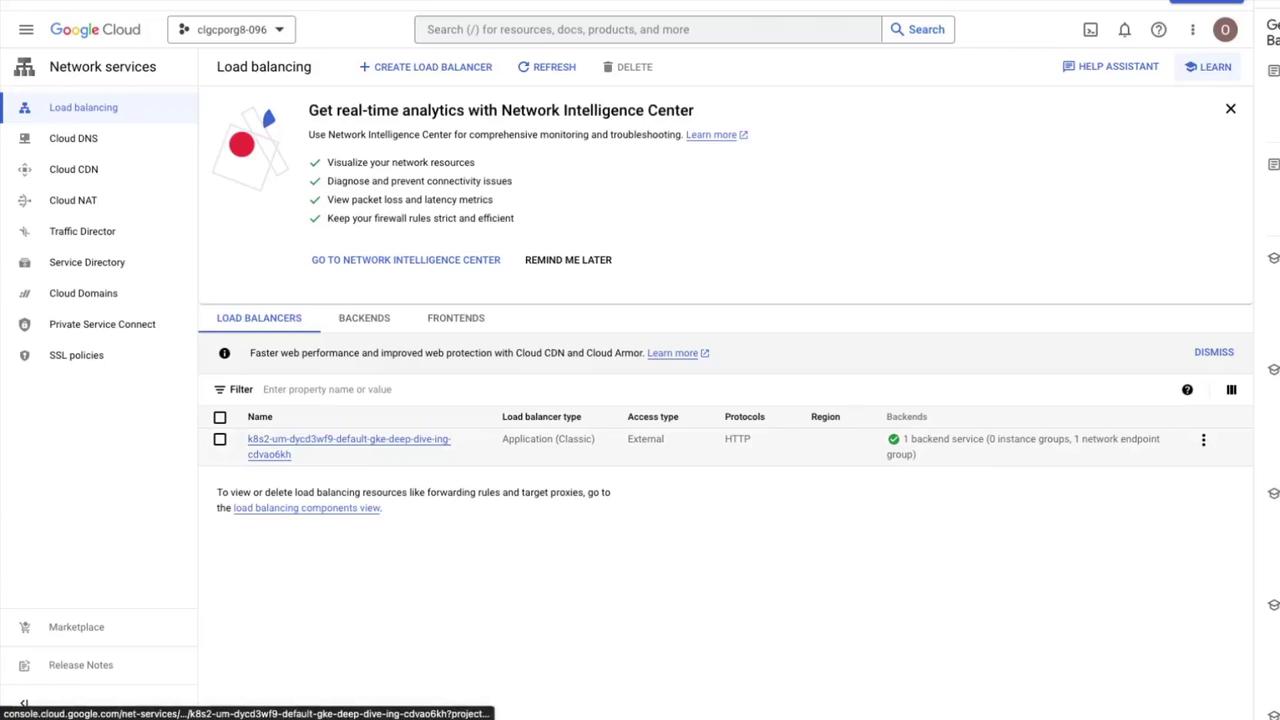
Task: Open the notifications bell
Action: point(1124,30)
